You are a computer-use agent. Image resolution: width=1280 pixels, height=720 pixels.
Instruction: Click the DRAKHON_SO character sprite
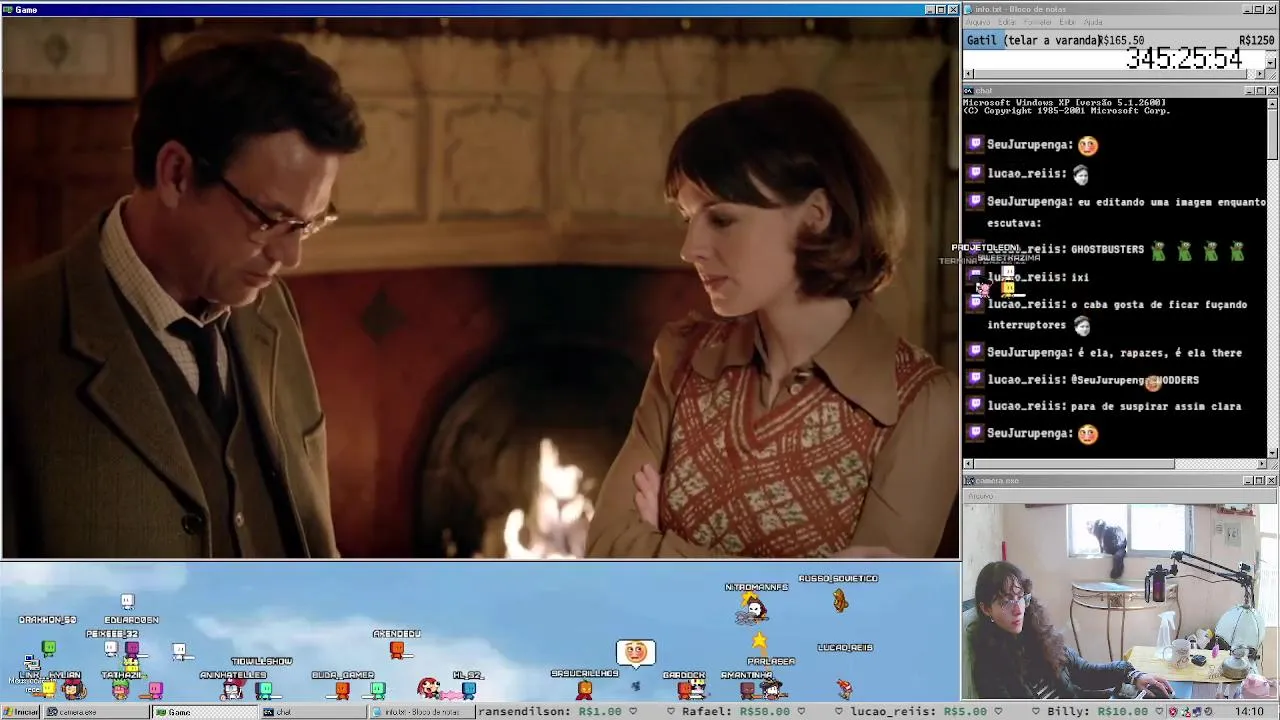[48, 648]
